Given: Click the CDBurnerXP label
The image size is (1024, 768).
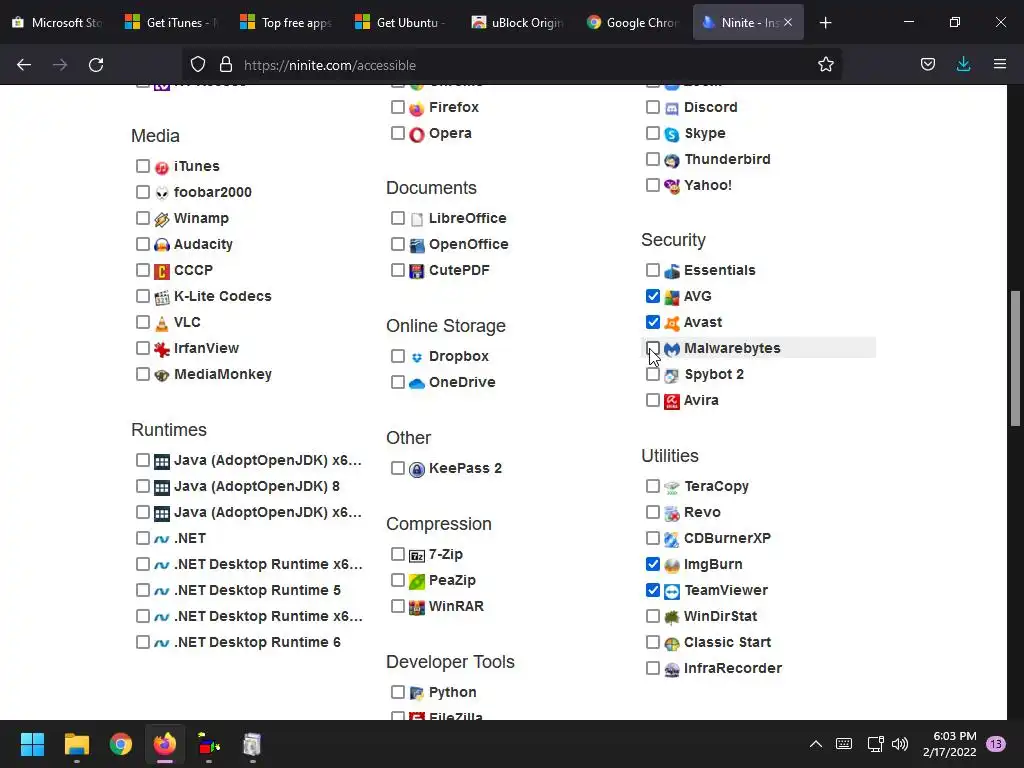Looking at the screenshot, I should [x=728, y=538].
